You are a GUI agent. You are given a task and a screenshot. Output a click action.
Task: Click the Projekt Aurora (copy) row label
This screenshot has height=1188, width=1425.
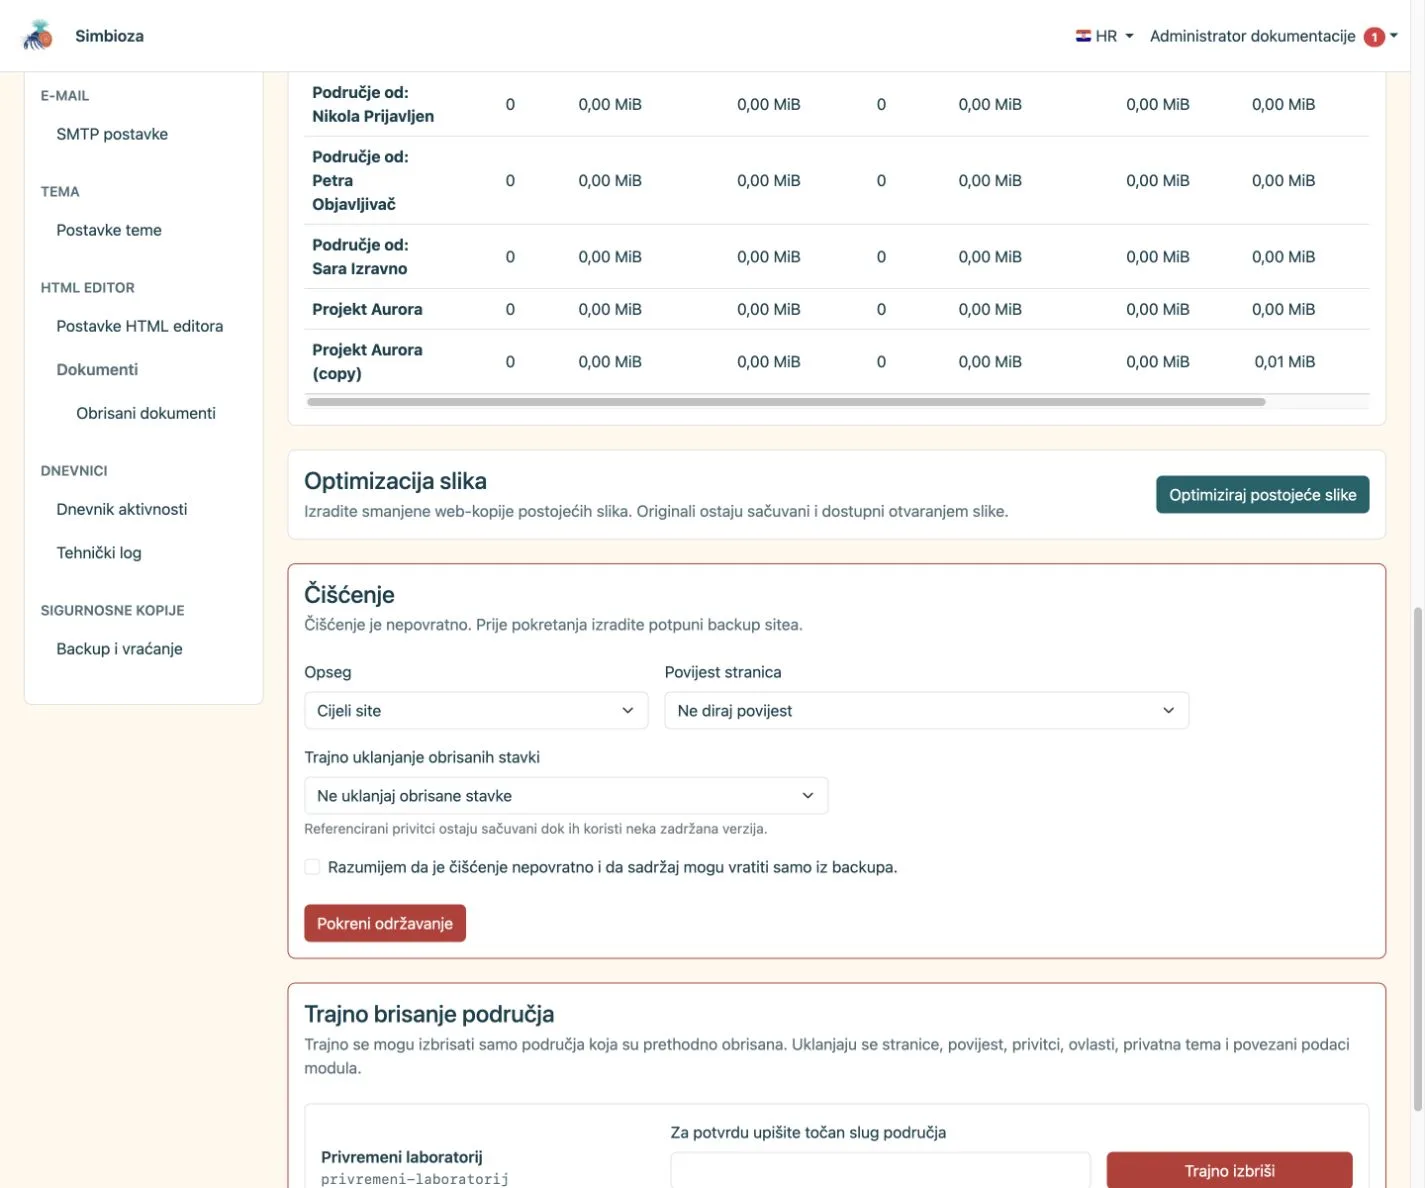[x=367, y=361]
